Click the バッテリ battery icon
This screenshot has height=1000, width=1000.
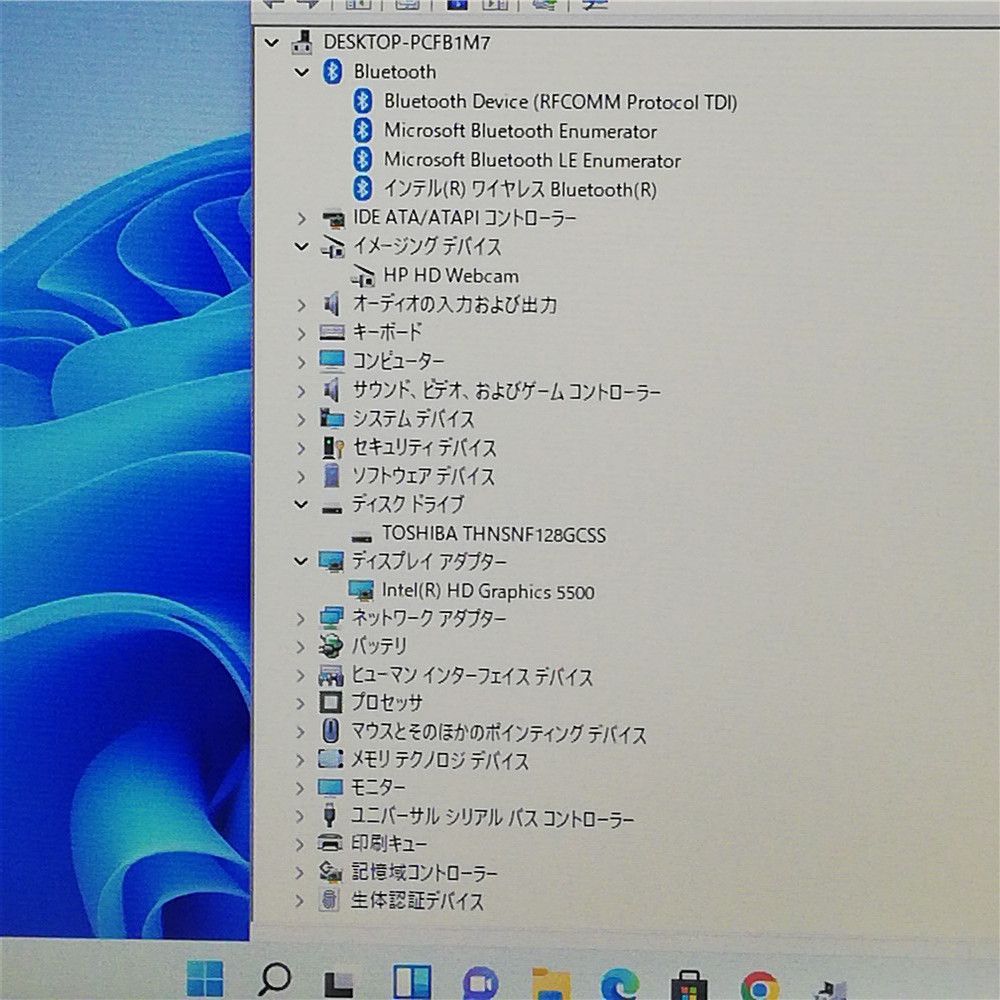(x=330, y=646)
